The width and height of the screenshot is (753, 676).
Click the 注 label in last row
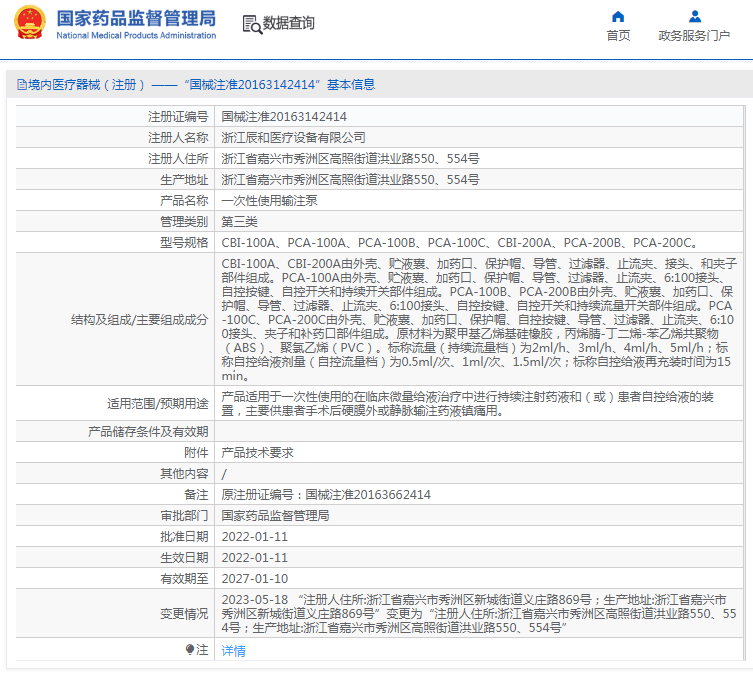coord(202,650)
